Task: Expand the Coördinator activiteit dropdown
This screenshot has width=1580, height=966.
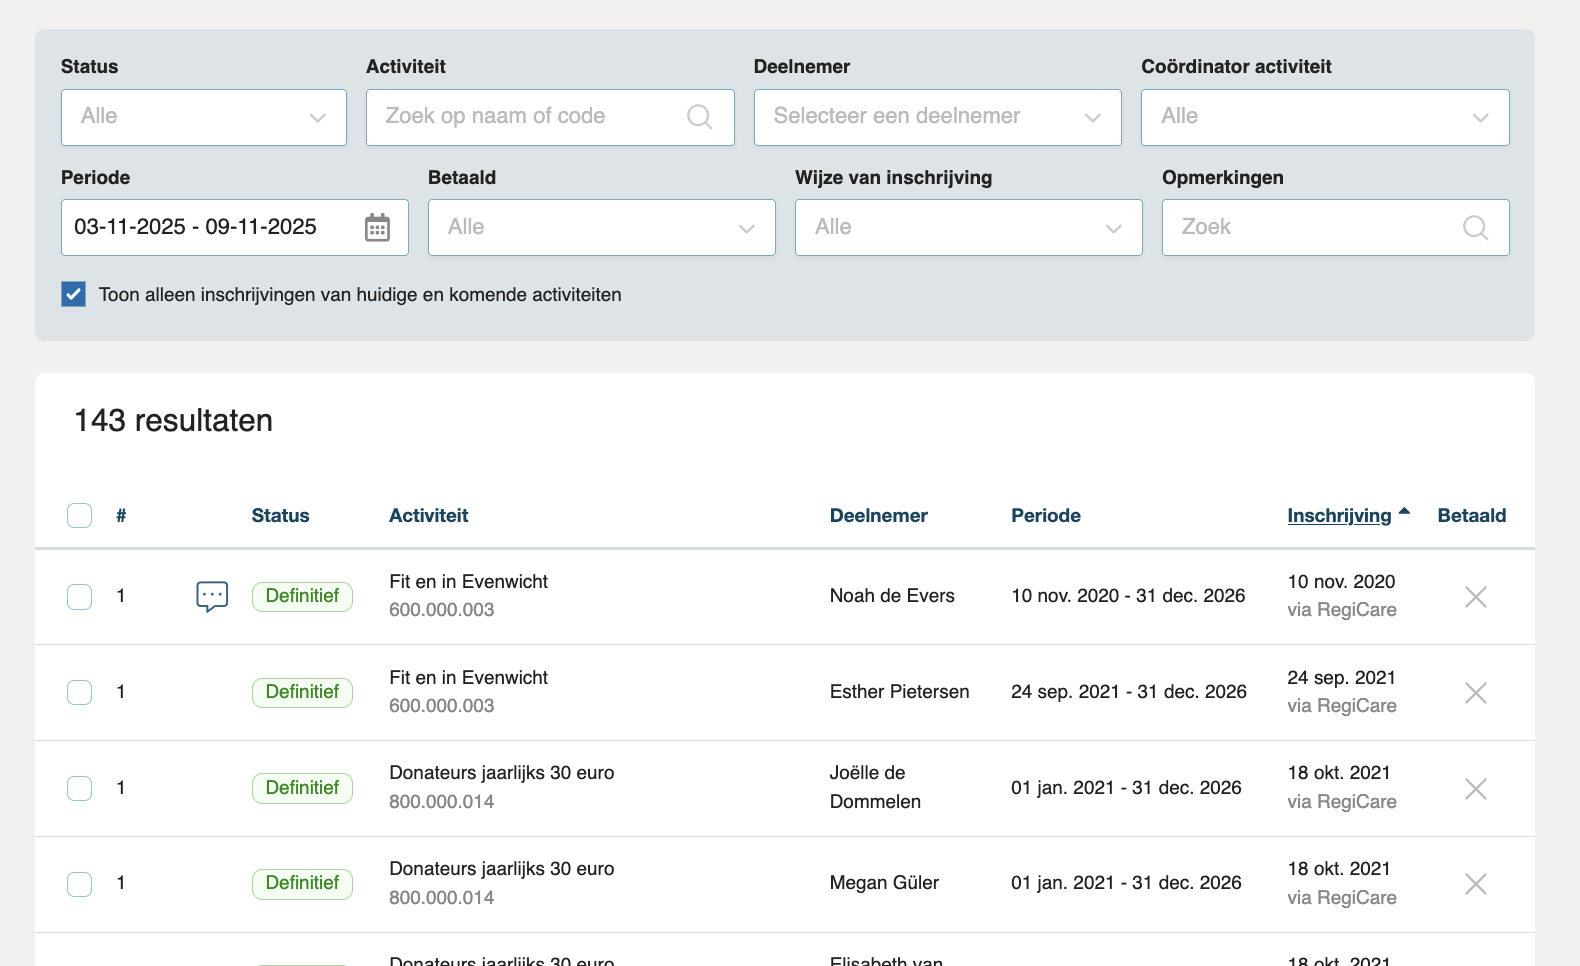Action: click(x=1325, y=117)
